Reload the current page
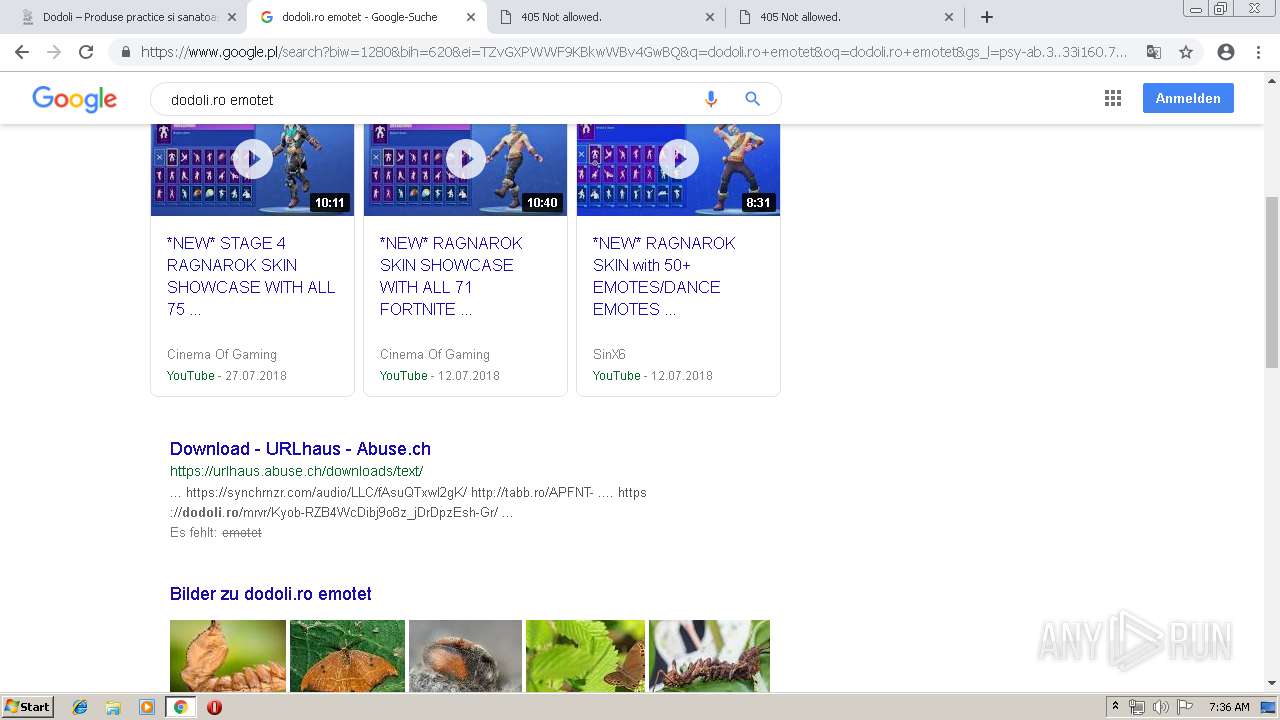The height and width of the screenshot is (720, 1280). point(86,52)
